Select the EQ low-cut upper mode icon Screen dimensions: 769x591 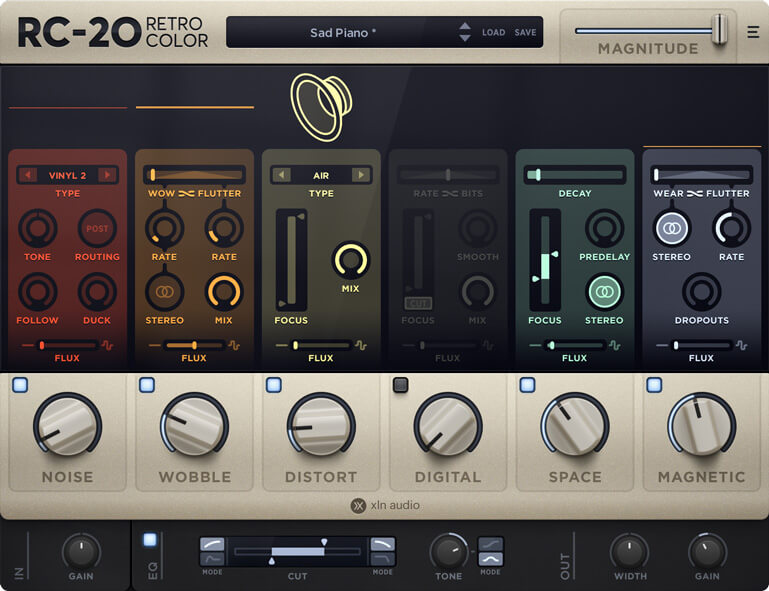pyautogui.click(x=212, y=544)
